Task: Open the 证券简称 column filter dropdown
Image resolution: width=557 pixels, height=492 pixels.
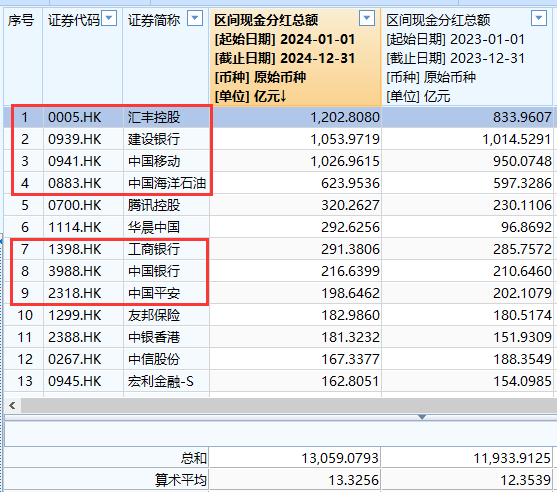Action: tap(195, 18)
